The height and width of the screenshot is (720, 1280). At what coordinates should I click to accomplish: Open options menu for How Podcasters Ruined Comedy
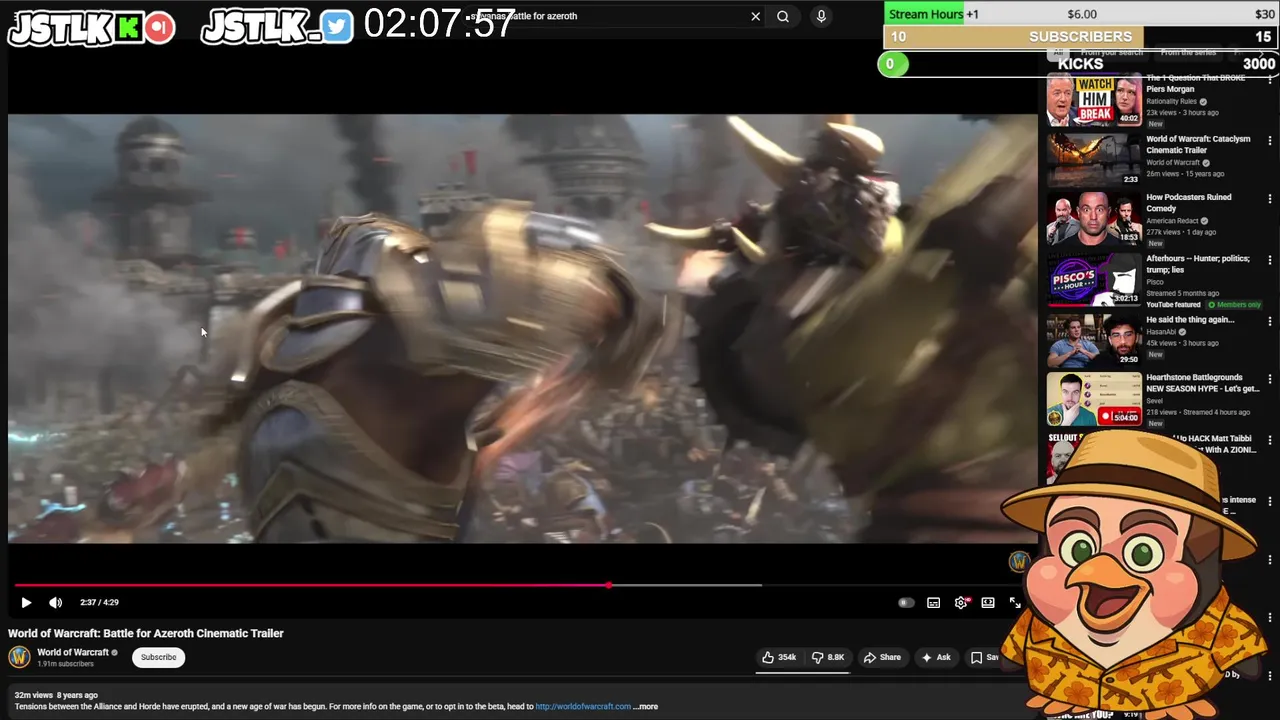(x=1270, y=200)
